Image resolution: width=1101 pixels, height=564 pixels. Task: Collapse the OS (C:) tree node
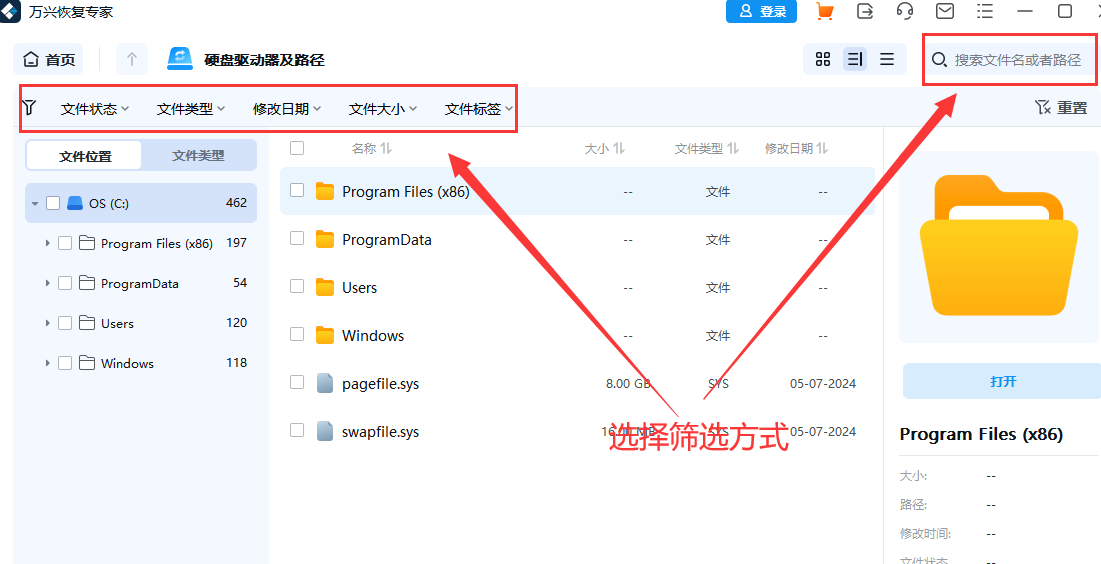tap(34, 204)
